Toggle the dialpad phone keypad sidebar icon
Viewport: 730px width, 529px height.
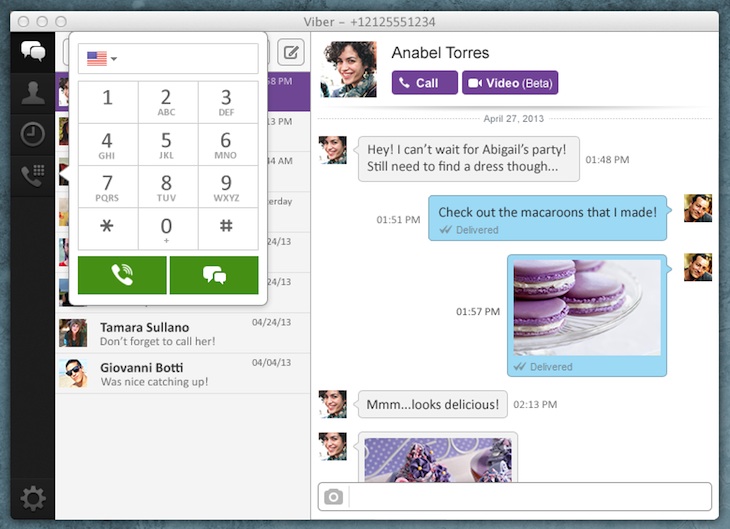pos(33,176)
